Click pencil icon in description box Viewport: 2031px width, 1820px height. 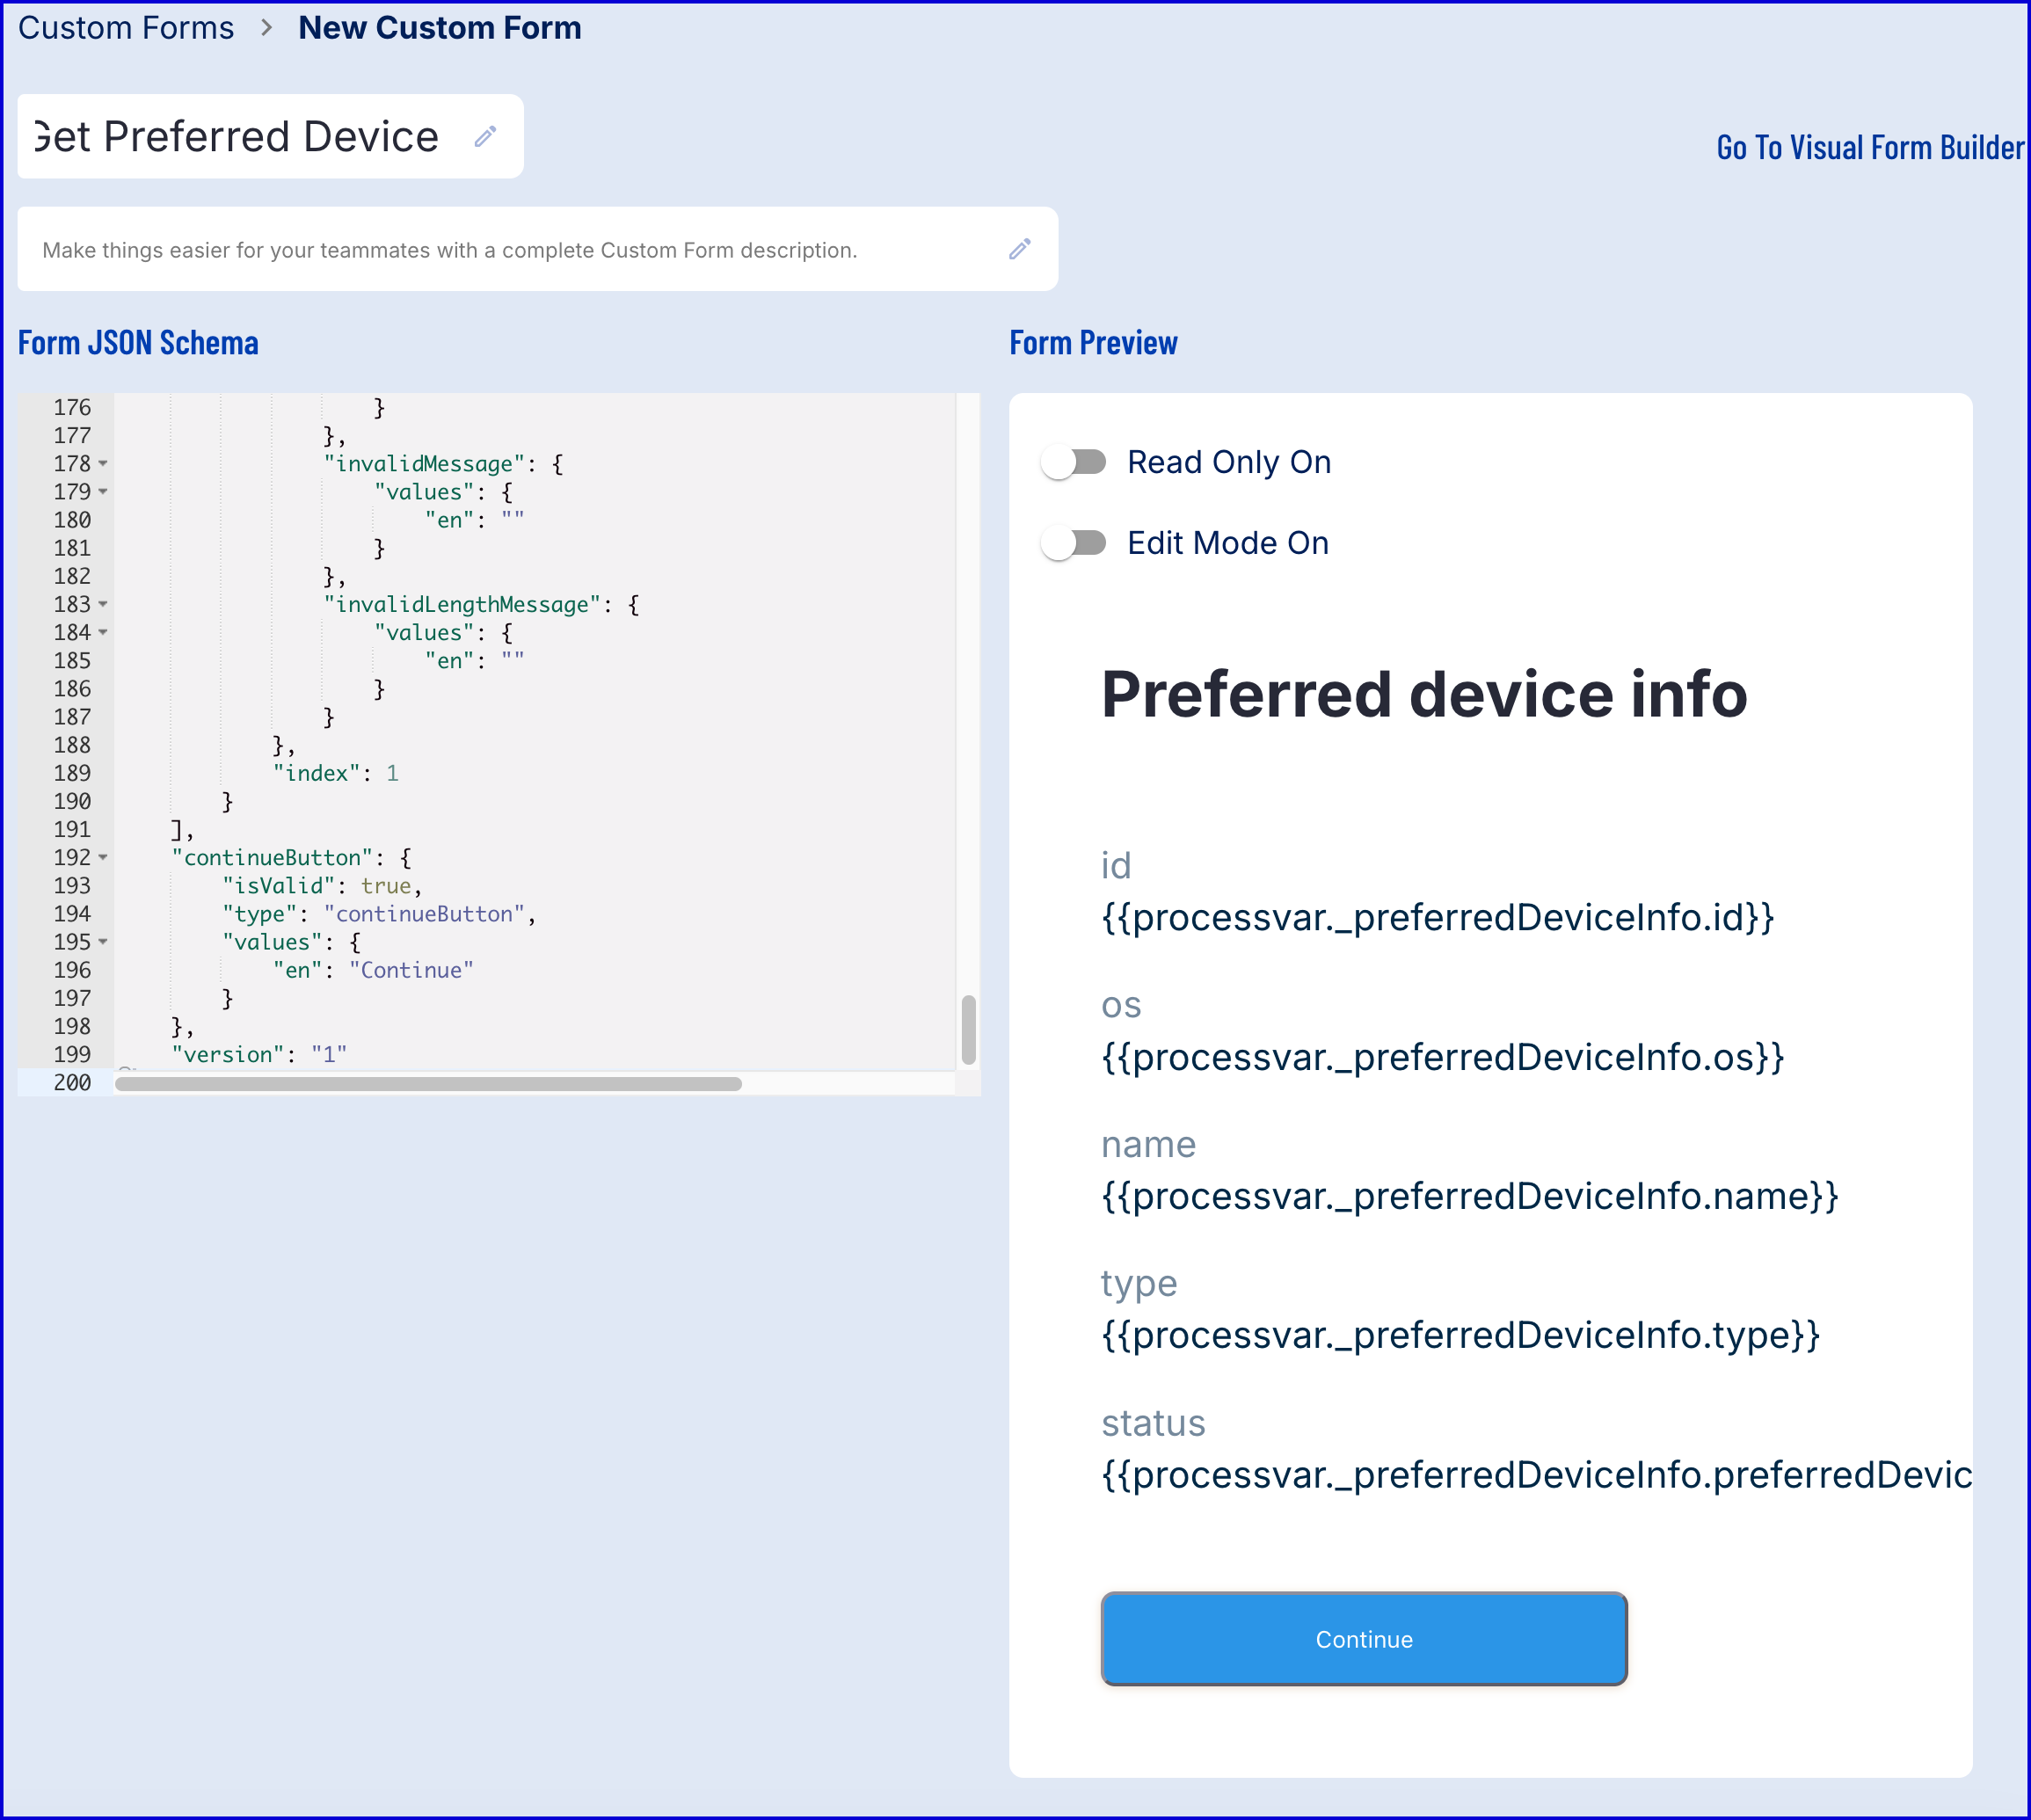[1019, 249]
